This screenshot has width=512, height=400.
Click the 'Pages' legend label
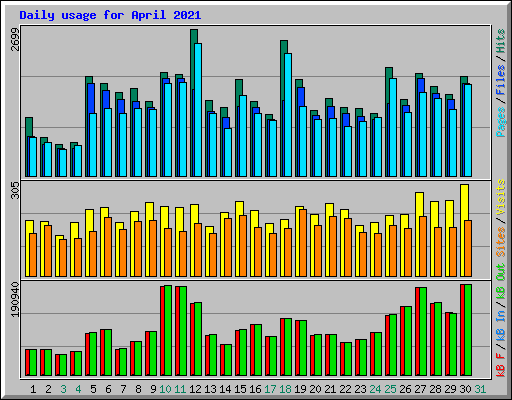500,122
